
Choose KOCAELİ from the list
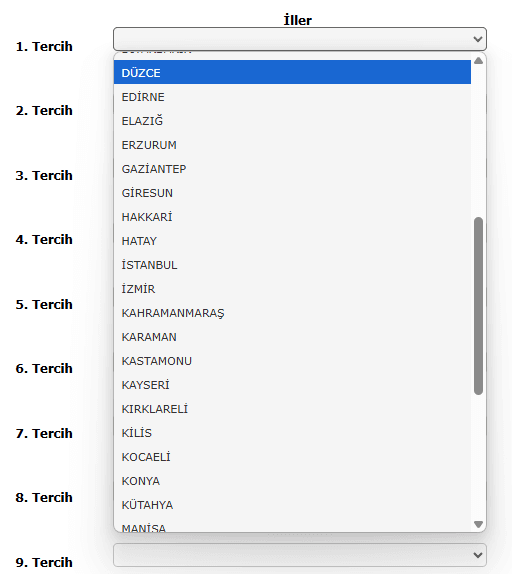[x=292, y=456]
